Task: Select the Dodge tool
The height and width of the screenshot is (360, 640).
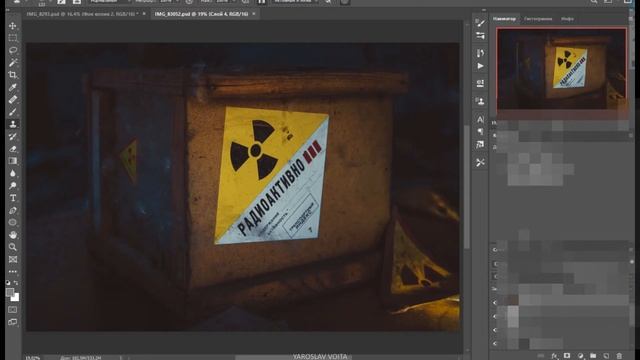Action: point(13,186)
